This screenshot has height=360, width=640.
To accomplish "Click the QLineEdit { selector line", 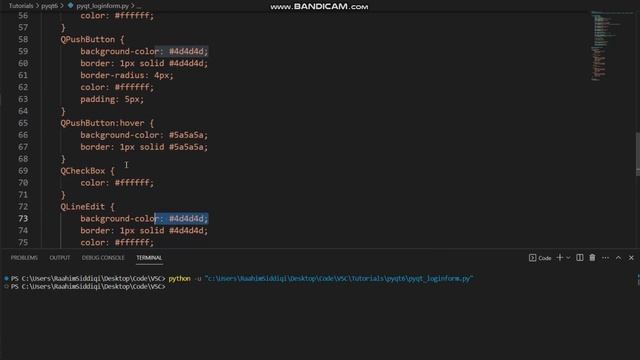I will (87, 207).
